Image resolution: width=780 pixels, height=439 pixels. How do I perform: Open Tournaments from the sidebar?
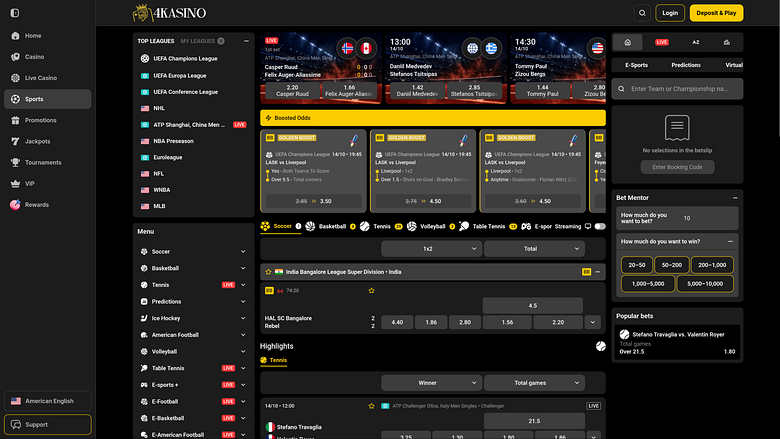coord(48,163)
